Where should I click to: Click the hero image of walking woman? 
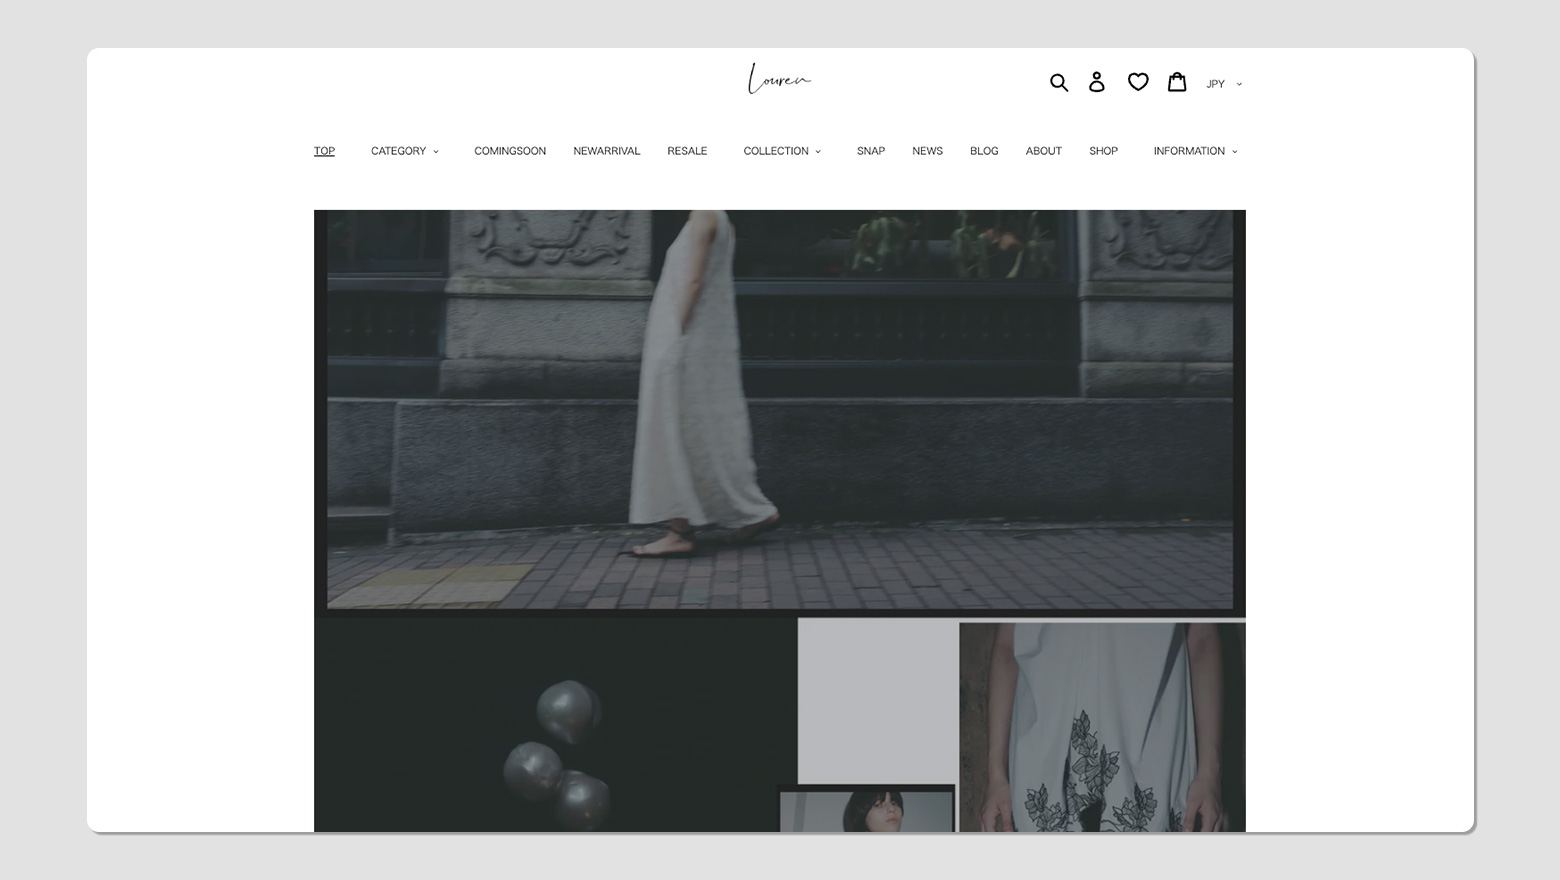coord(780,412)
